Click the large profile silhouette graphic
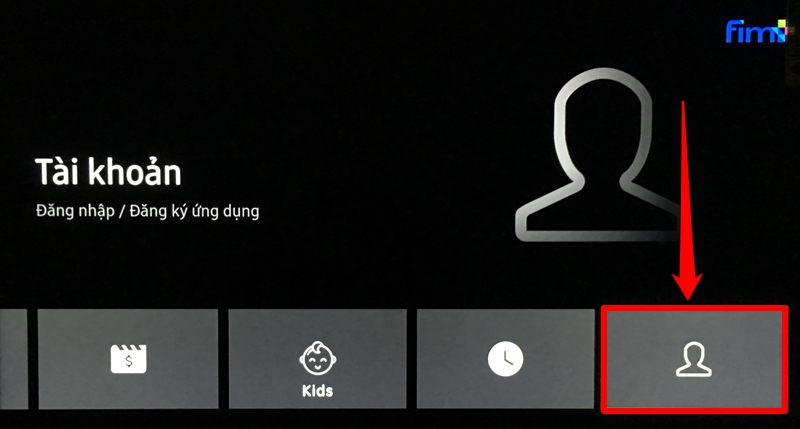This screenshot has height=429, width=800. [x=602, y=155]
